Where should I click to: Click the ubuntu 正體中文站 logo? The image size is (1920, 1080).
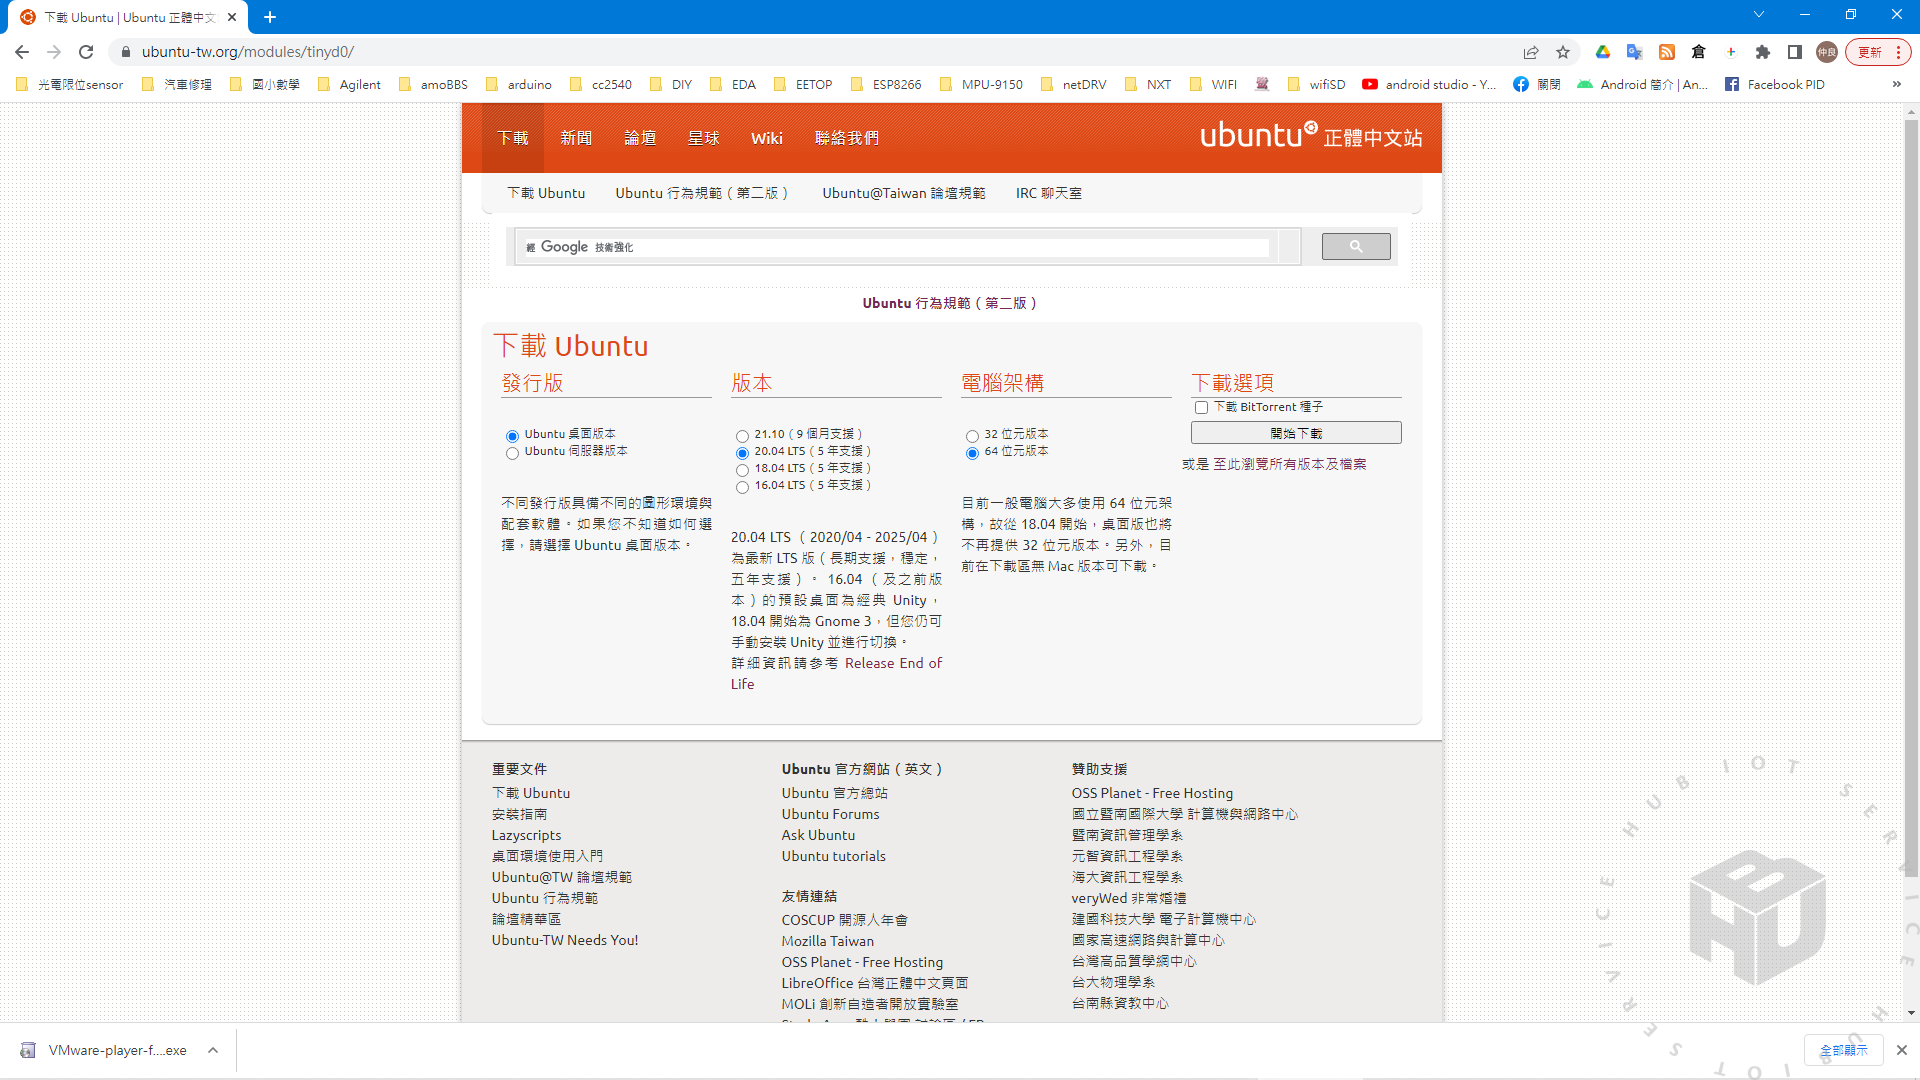[x=1311, y=135]
